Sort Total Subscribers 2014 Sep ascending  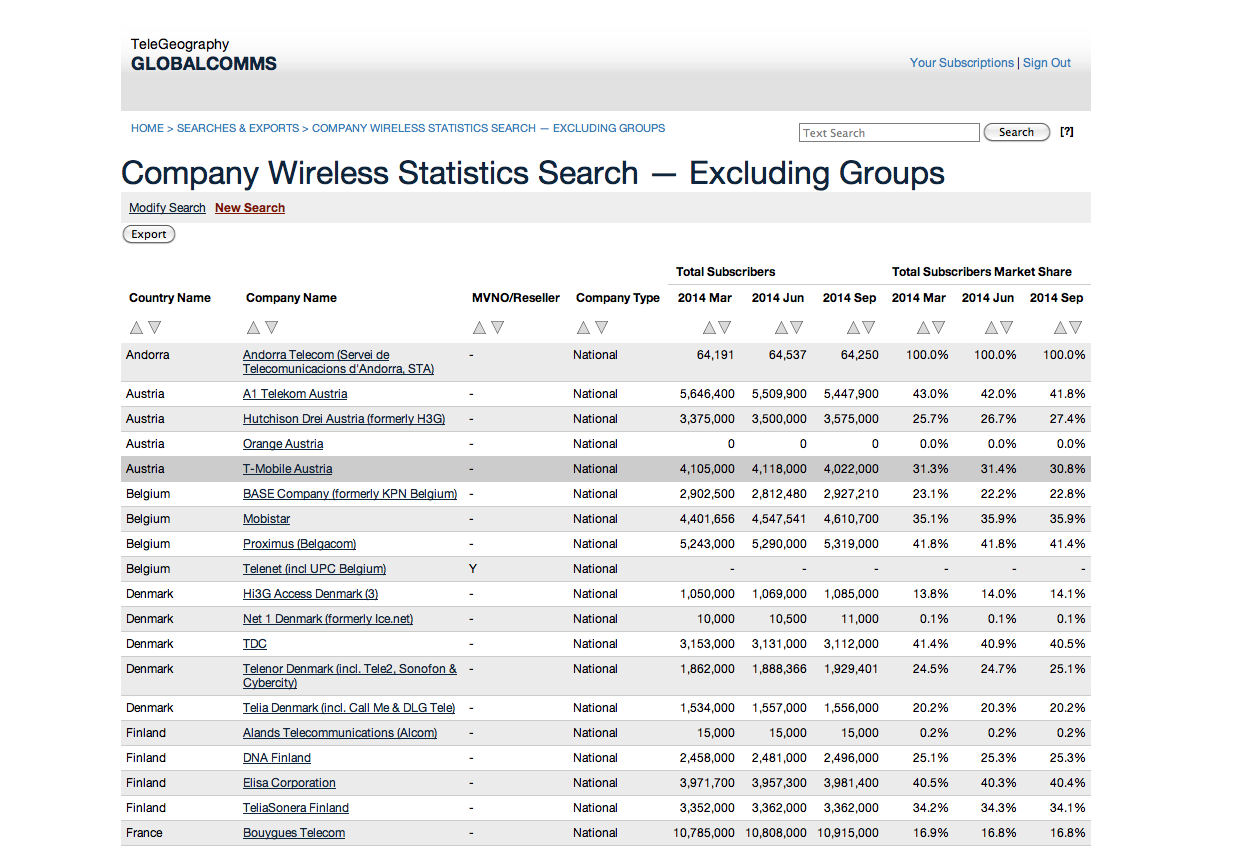(x=853, y=327)
